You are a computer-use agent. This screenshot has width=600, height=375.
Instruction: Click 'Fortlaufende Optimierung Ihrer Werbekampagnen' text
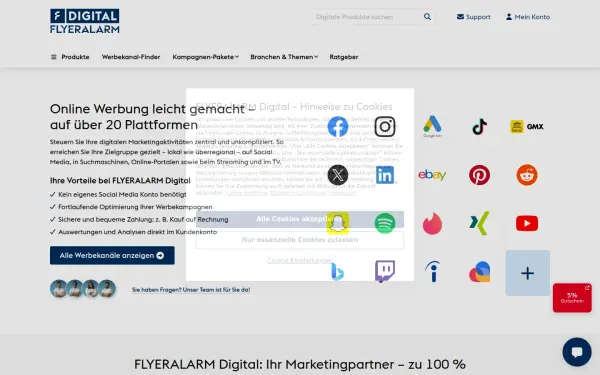[135, 207]
